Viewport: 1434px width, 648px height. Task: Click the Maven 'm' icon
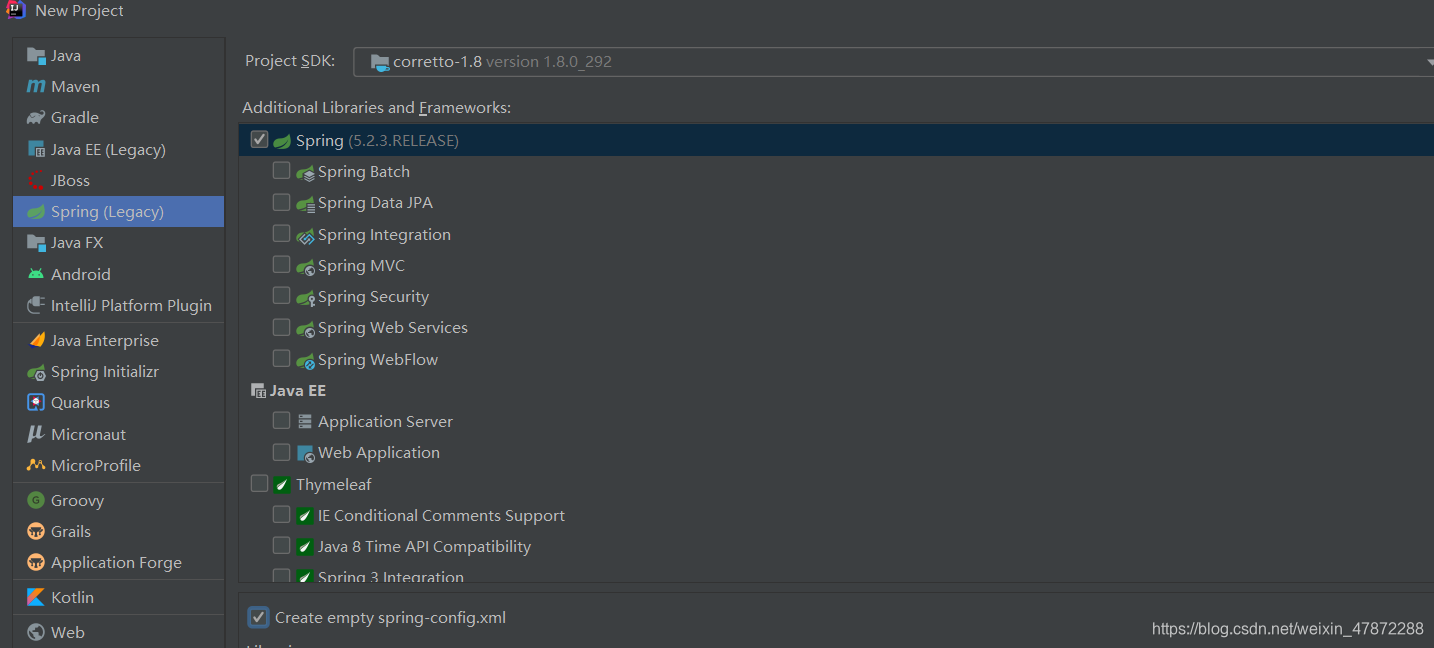point(36,87)
